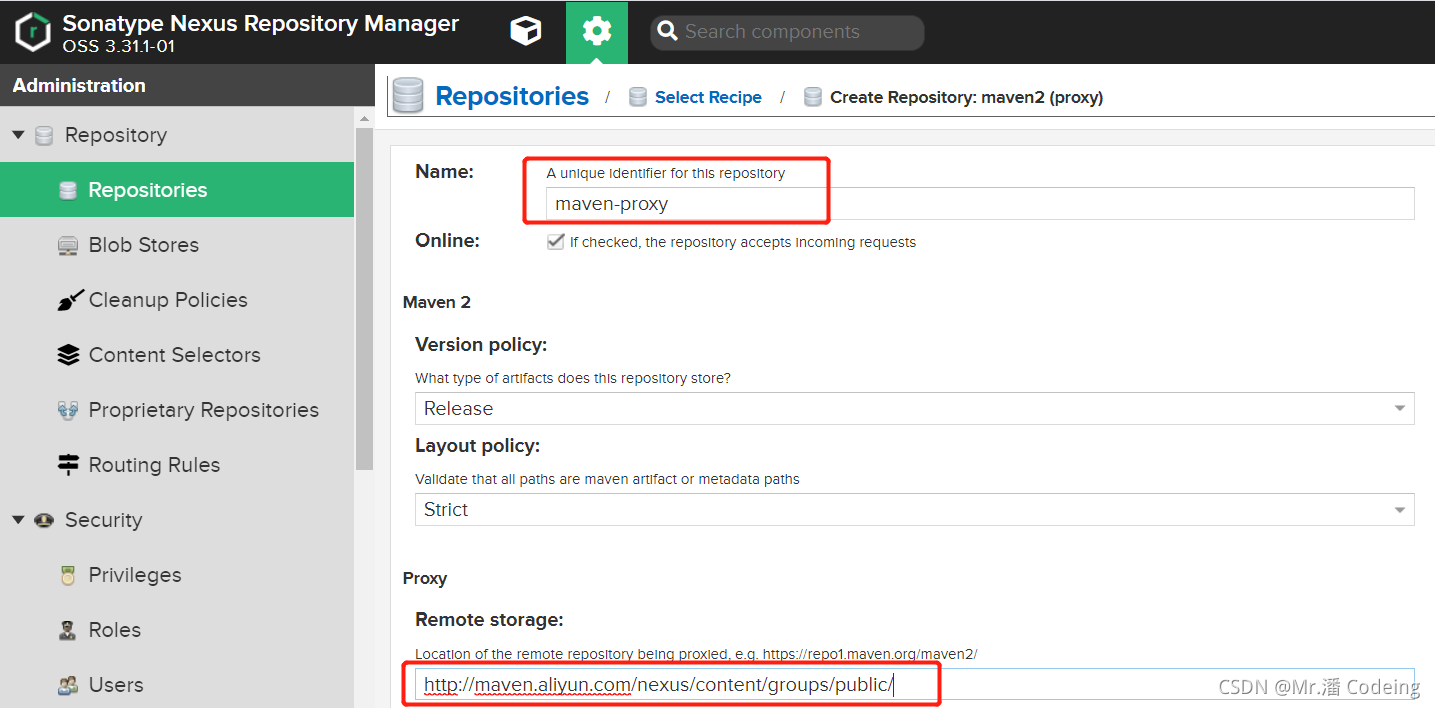The image size is (1435, 708).
Task: Click the search magnifier icon
Action: click(x=668, y=32)
